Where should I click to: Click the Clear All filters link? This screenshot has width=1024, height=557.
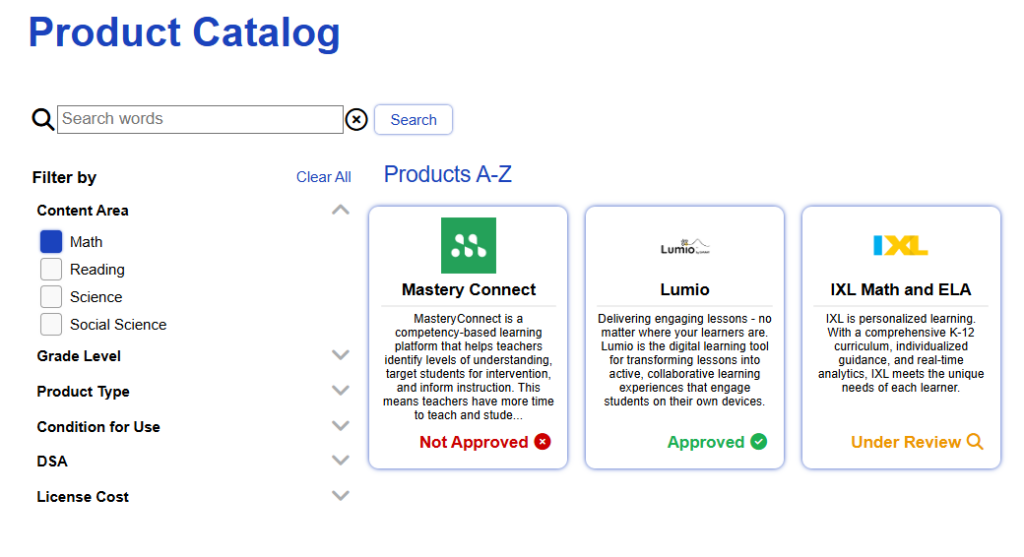pos(323,177)
